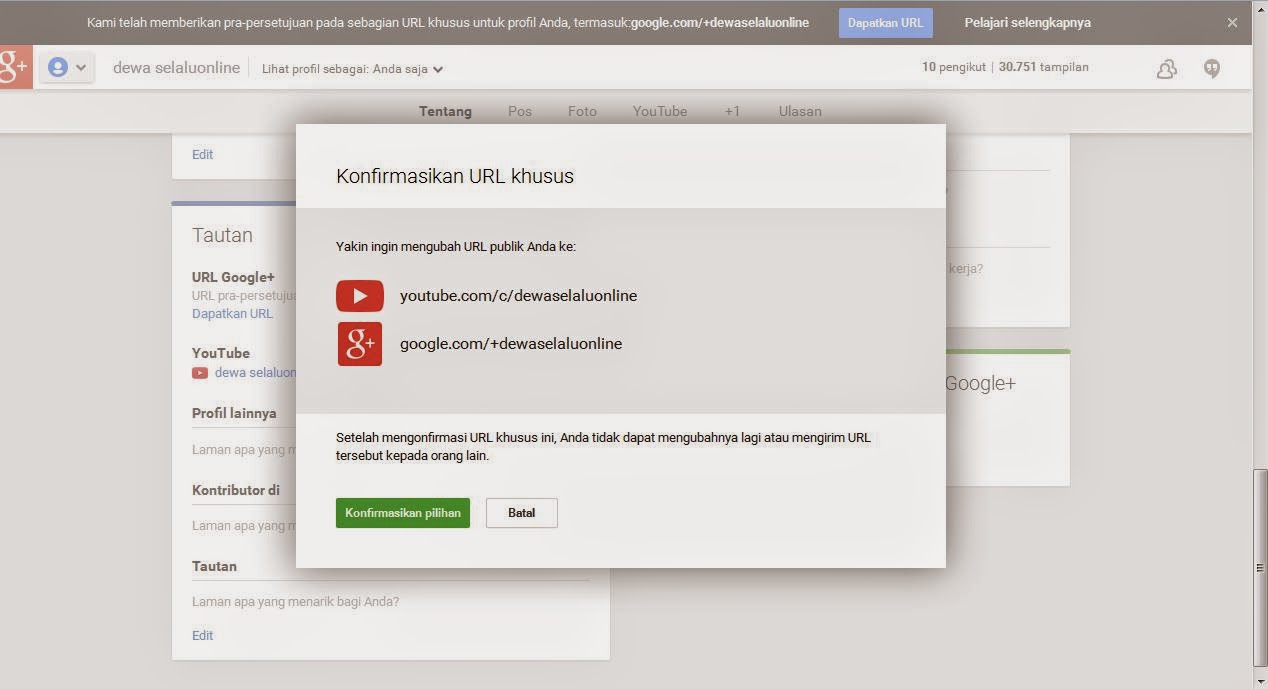
Task: Open the dewa selaluon YouTube link
Action: pyautogui.click(x=255, y=372)
